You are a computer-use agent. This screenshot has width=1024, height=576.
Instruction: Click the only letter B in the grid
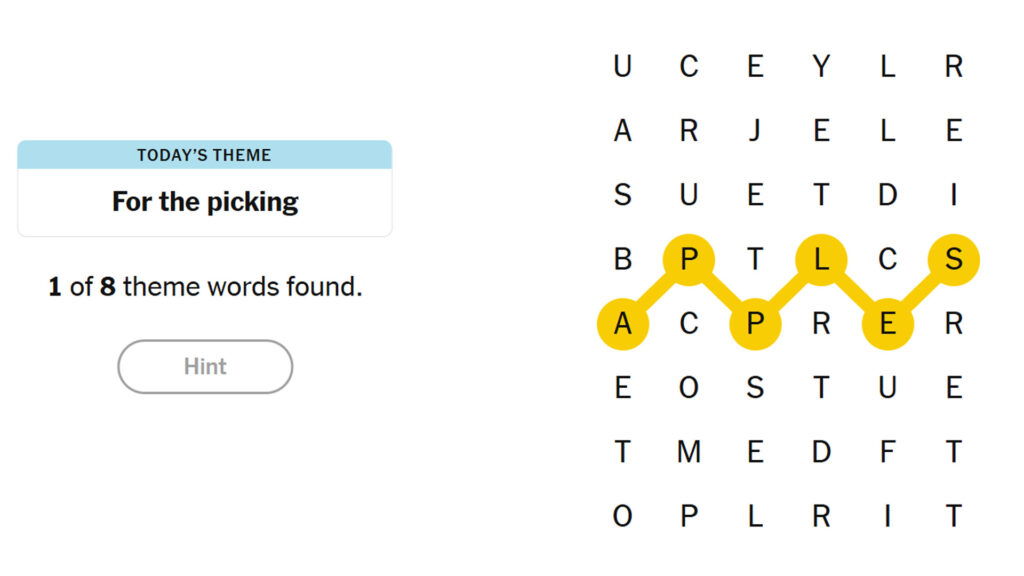tap(623, 260)
